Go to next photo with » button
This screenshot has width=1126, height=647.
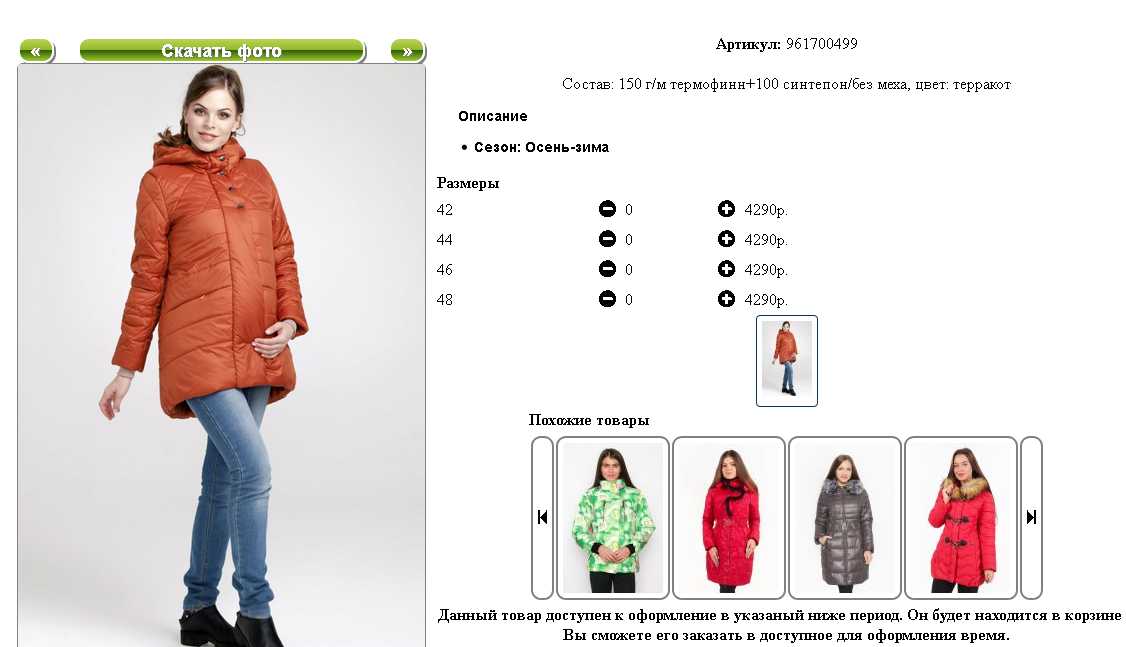click(x=408, y=51)
